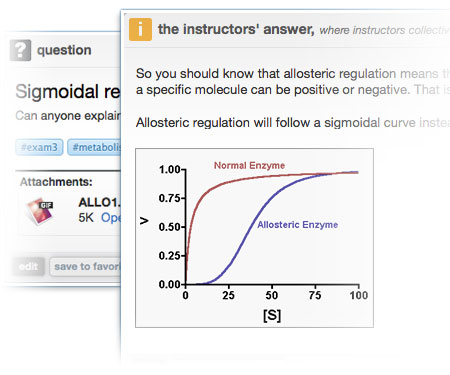Click the gray question mark icon
Screen dimensions: 450x375
[x=20, y=50]
